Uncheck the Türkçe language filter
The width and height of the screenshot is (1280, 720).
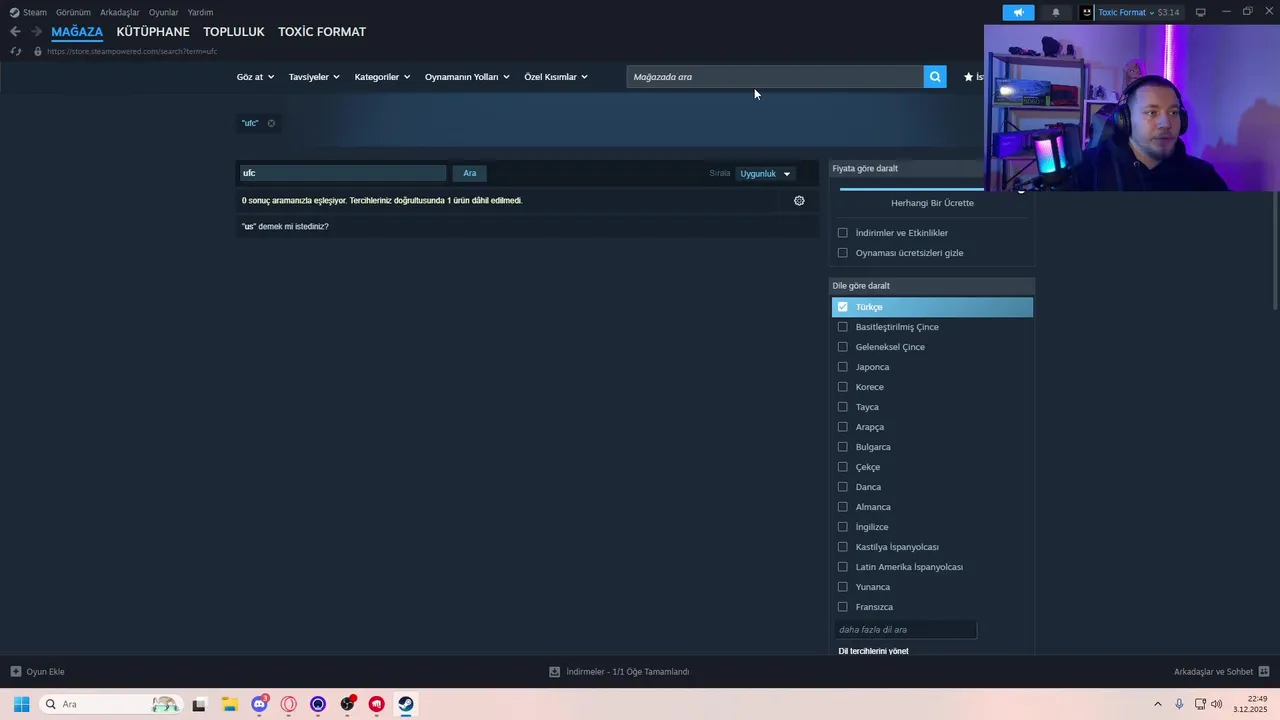(842, 307)
